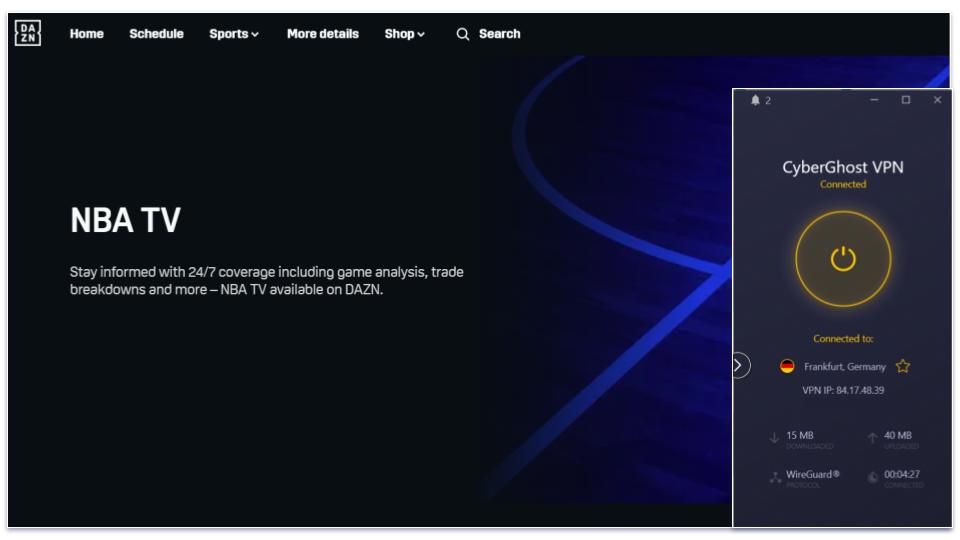The image size is (960, 540).
Task: Click the 00:04:27 connected time
Action: point(902,474)
